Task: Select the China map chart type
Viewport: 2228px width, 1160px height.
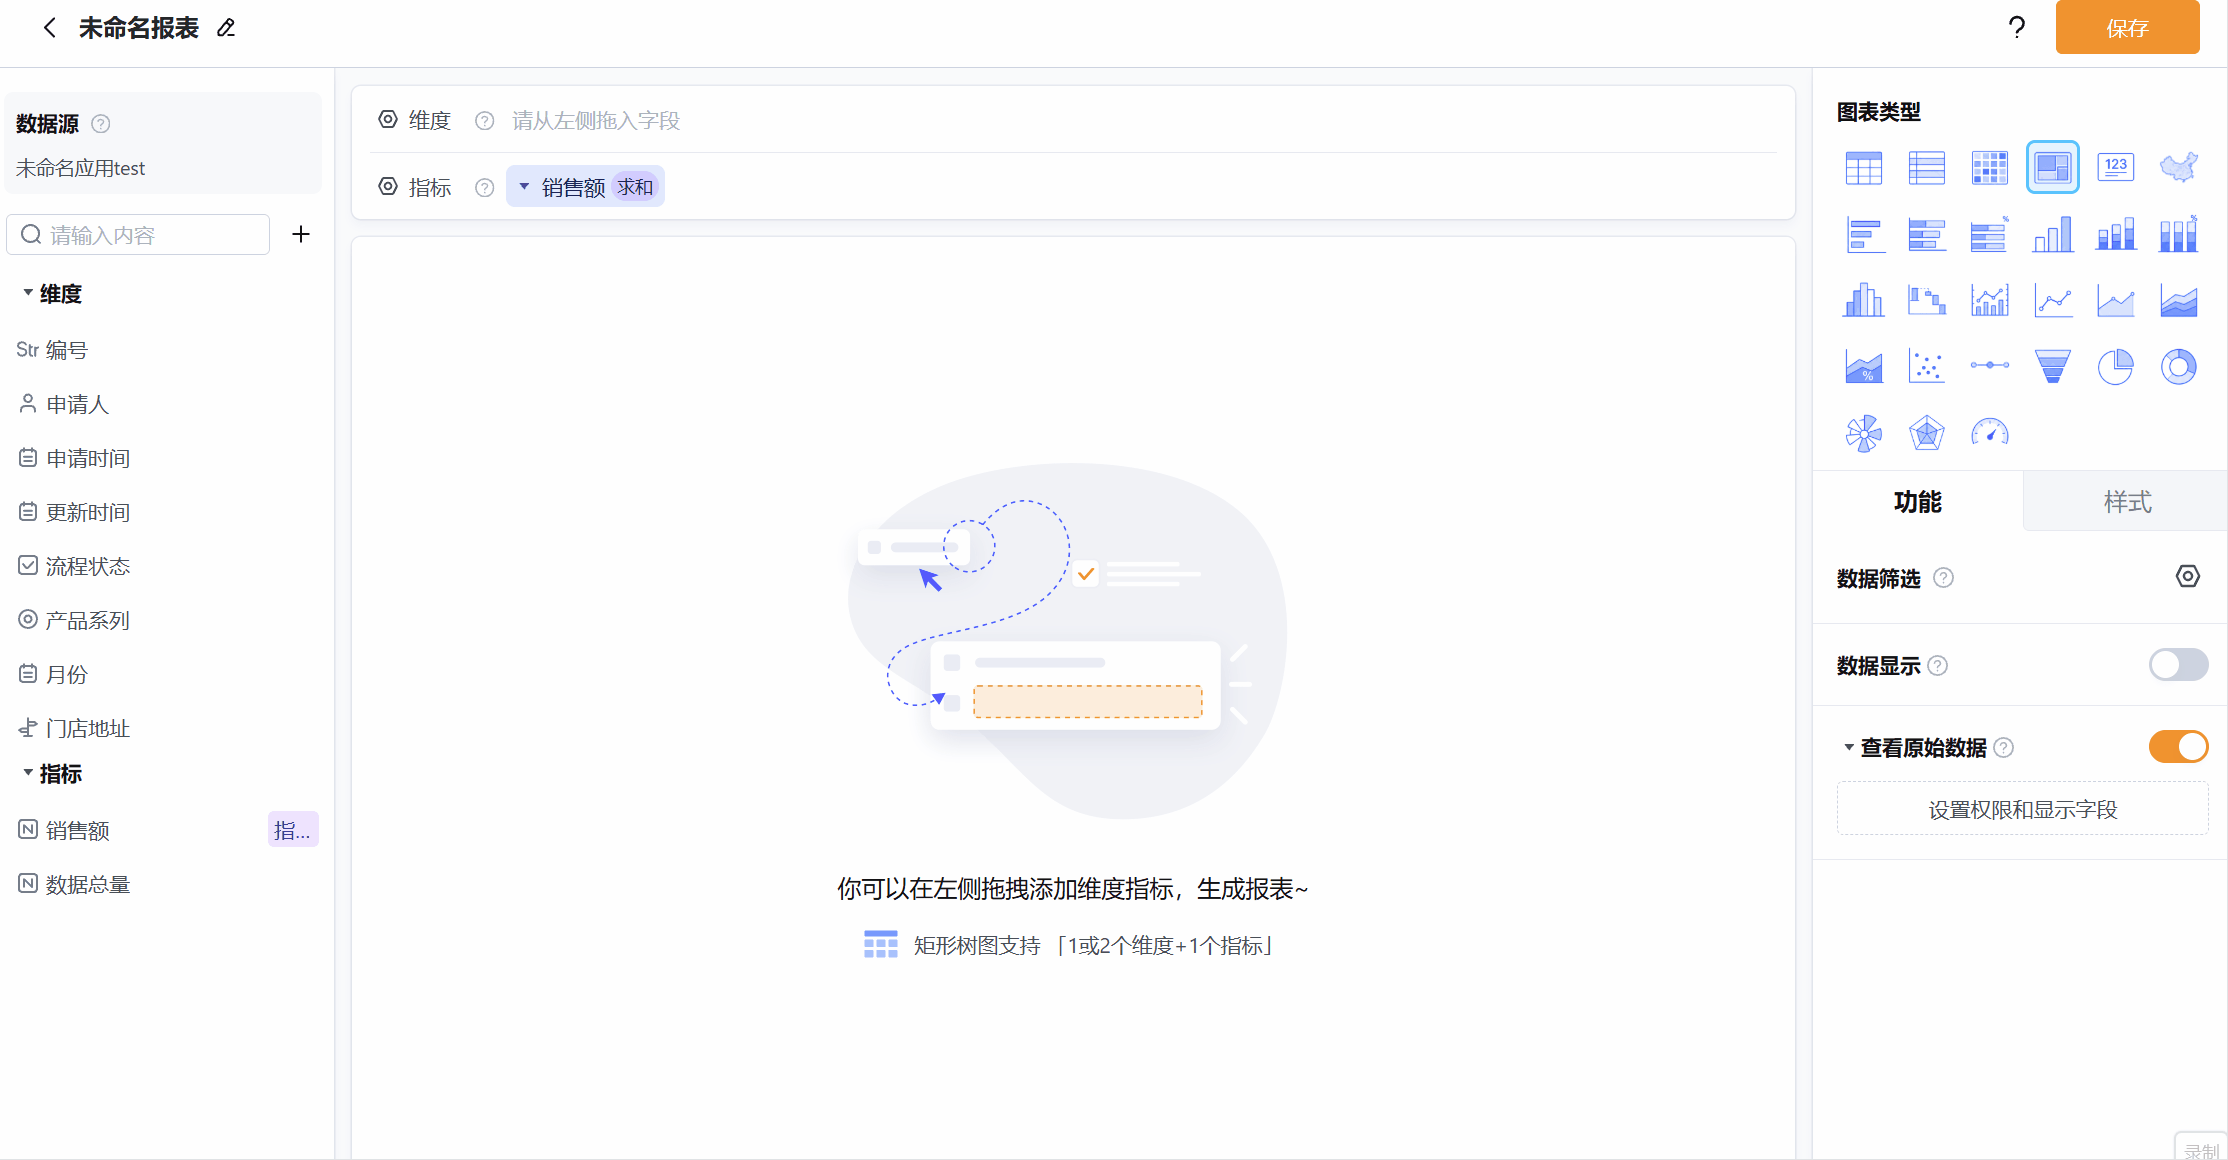Action: 2178,168
